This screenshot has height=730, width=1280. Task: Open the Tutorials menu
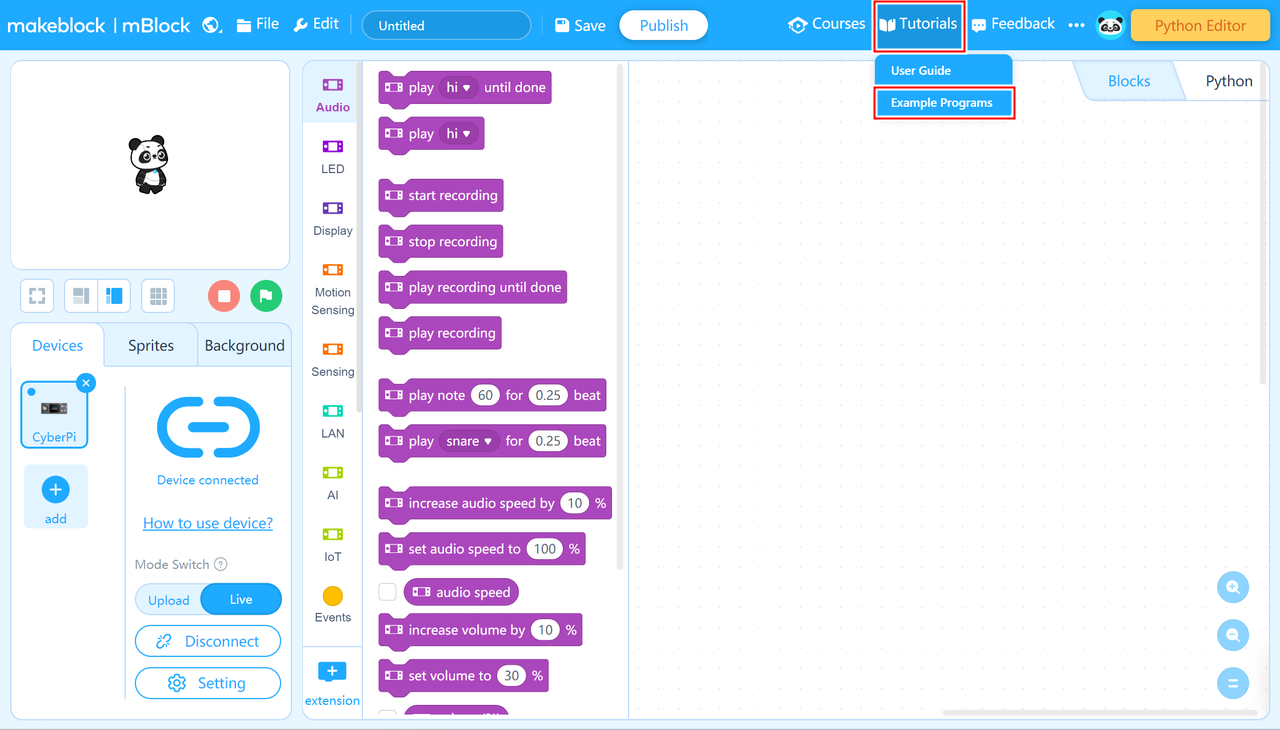click(919, 25)
